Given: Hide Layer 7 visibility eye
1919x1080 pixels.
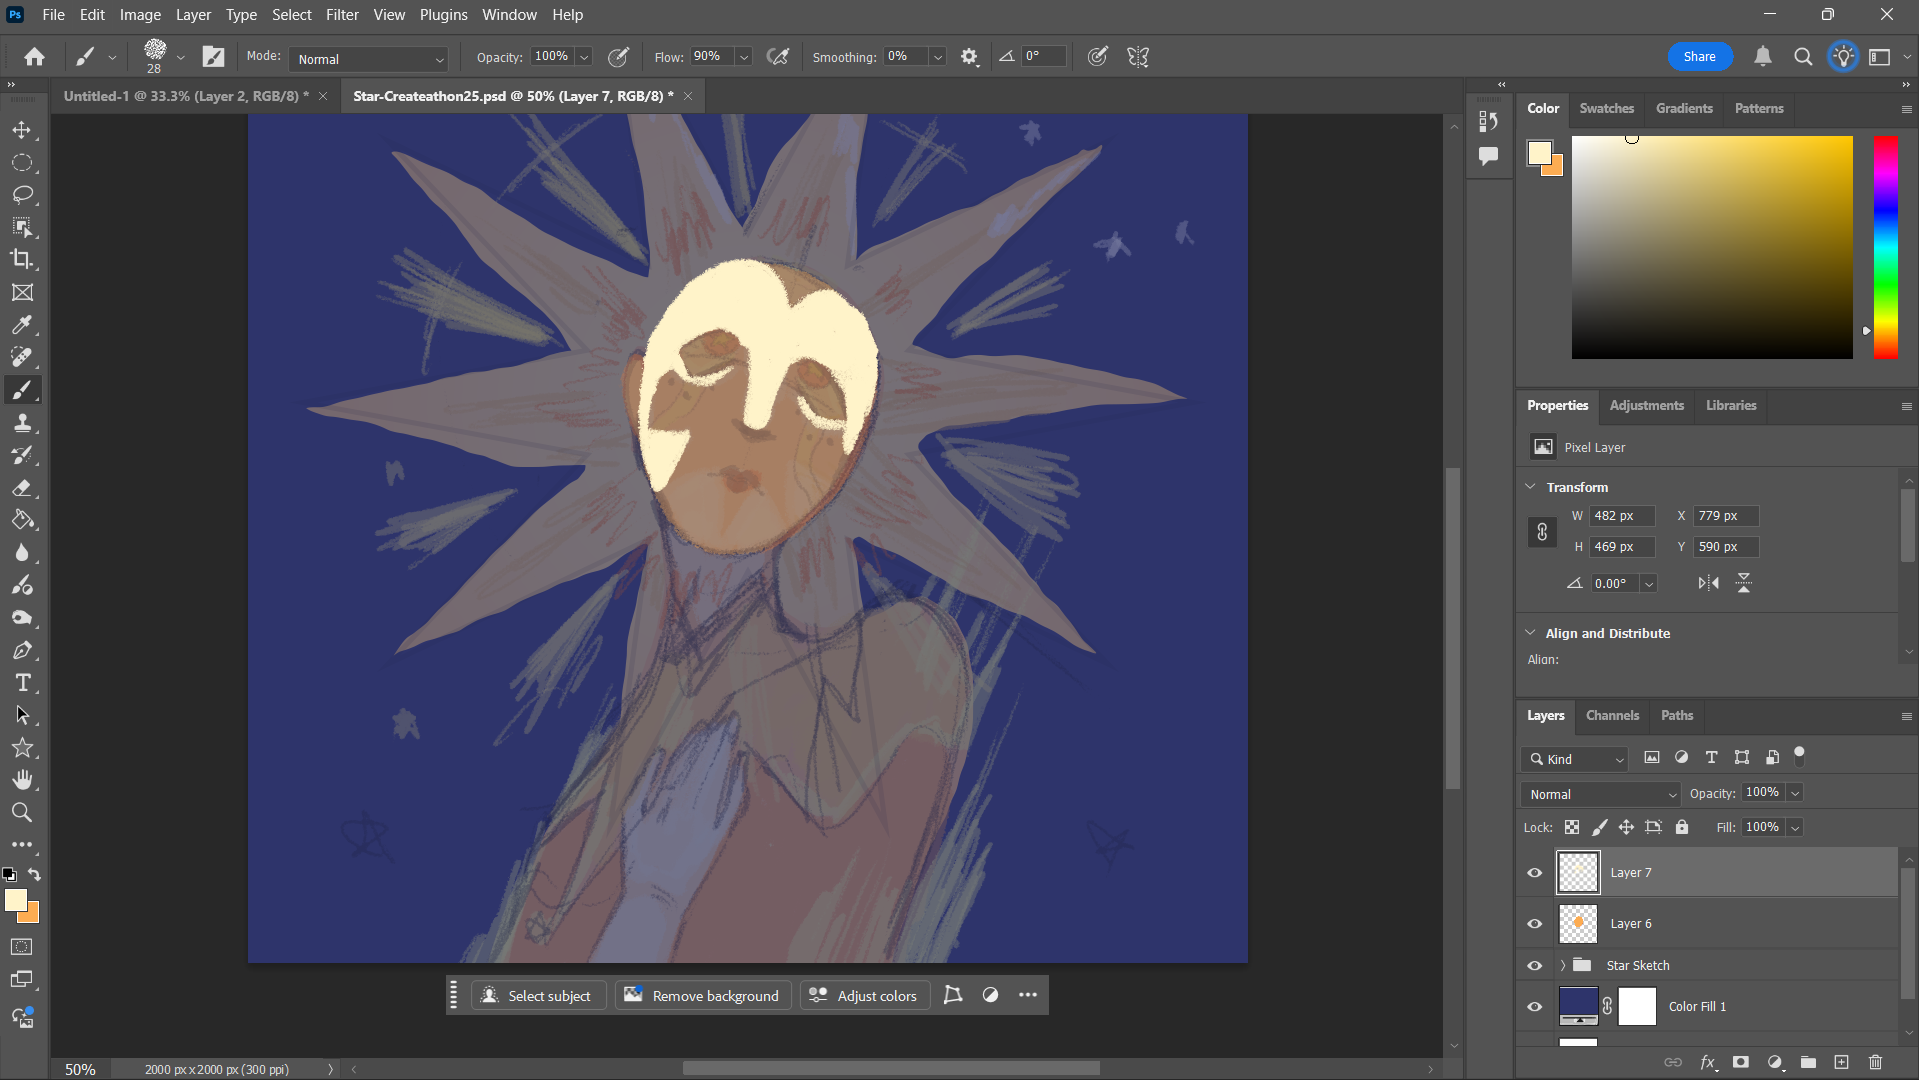Looking at the screenshot, I should 1534,873.
